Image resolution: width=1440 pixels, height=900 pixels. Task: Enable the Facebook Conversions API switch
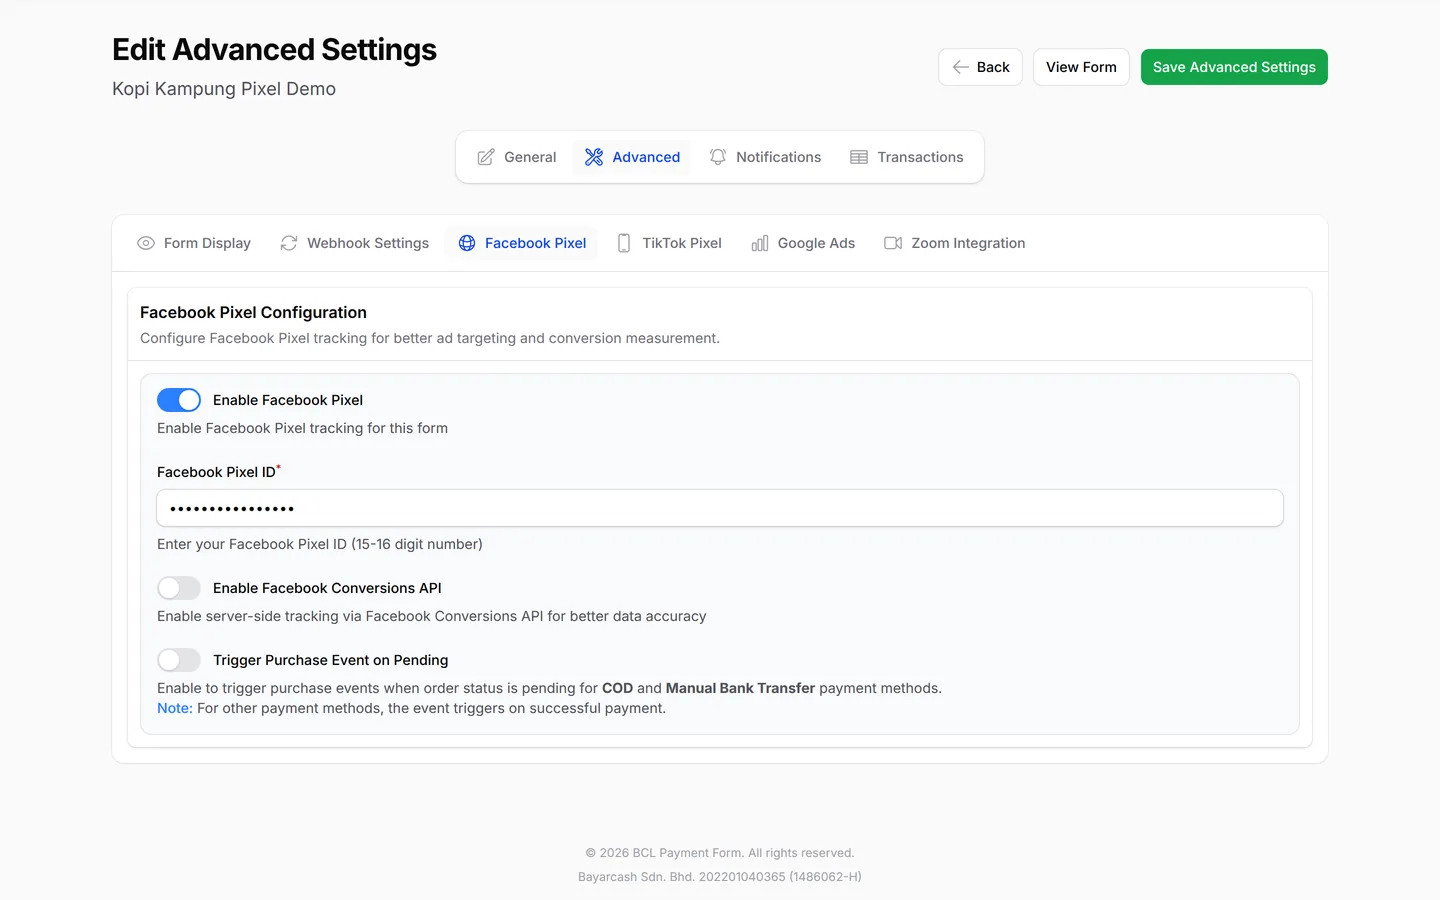(x=179, y=588)
